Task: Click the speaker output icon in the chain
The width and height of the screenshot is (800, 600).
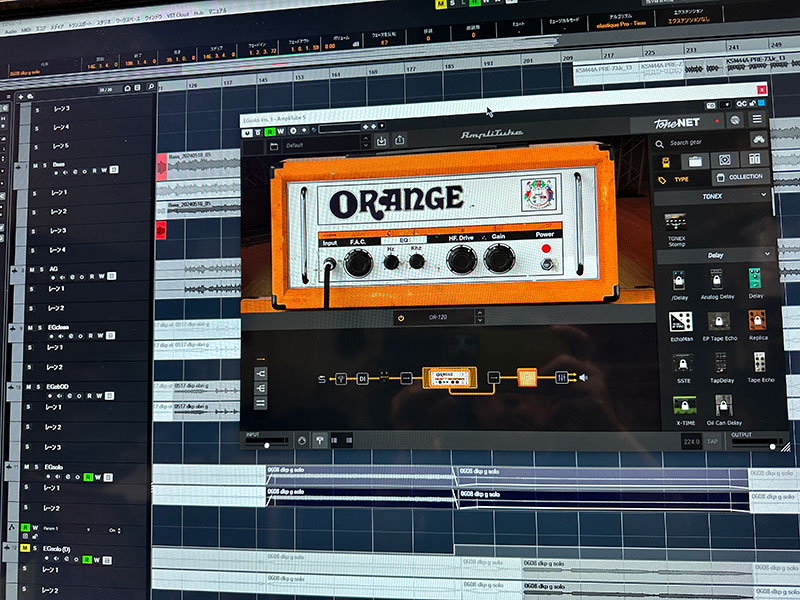Action: [x=584, y=378]
